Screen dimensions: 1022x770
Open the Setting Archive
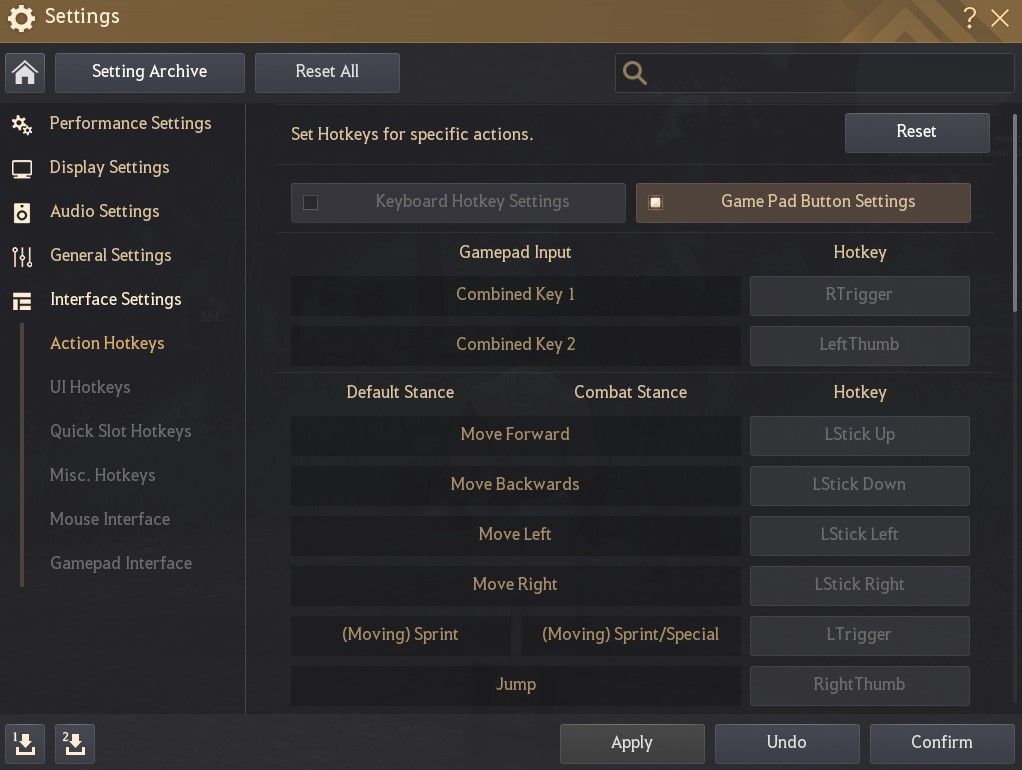(149, 72)
